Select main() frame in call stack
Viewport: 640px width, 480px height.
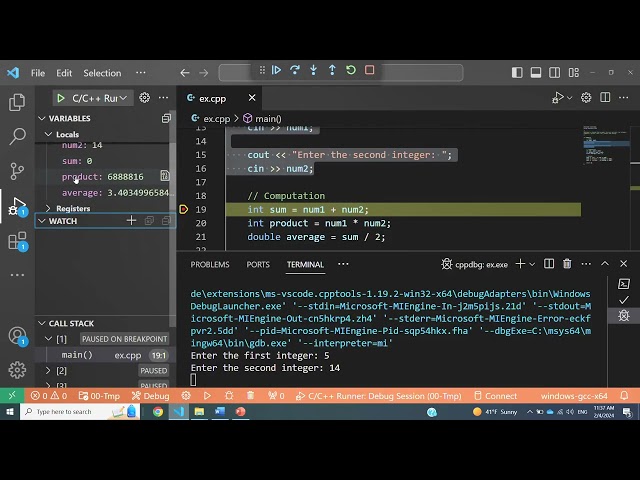[106, 355]
